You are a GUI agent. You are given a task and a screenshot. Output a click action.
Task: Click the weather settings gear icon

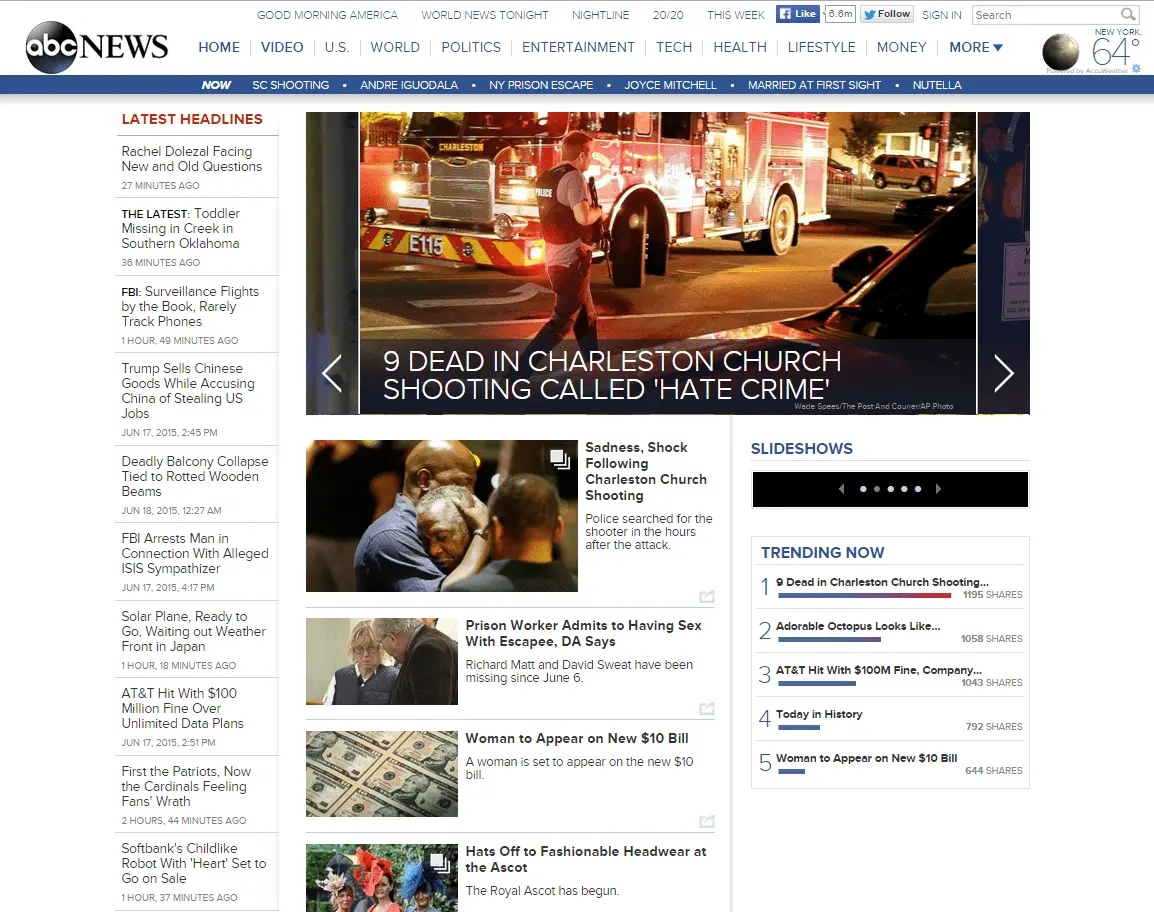[x=1136, y=68]
